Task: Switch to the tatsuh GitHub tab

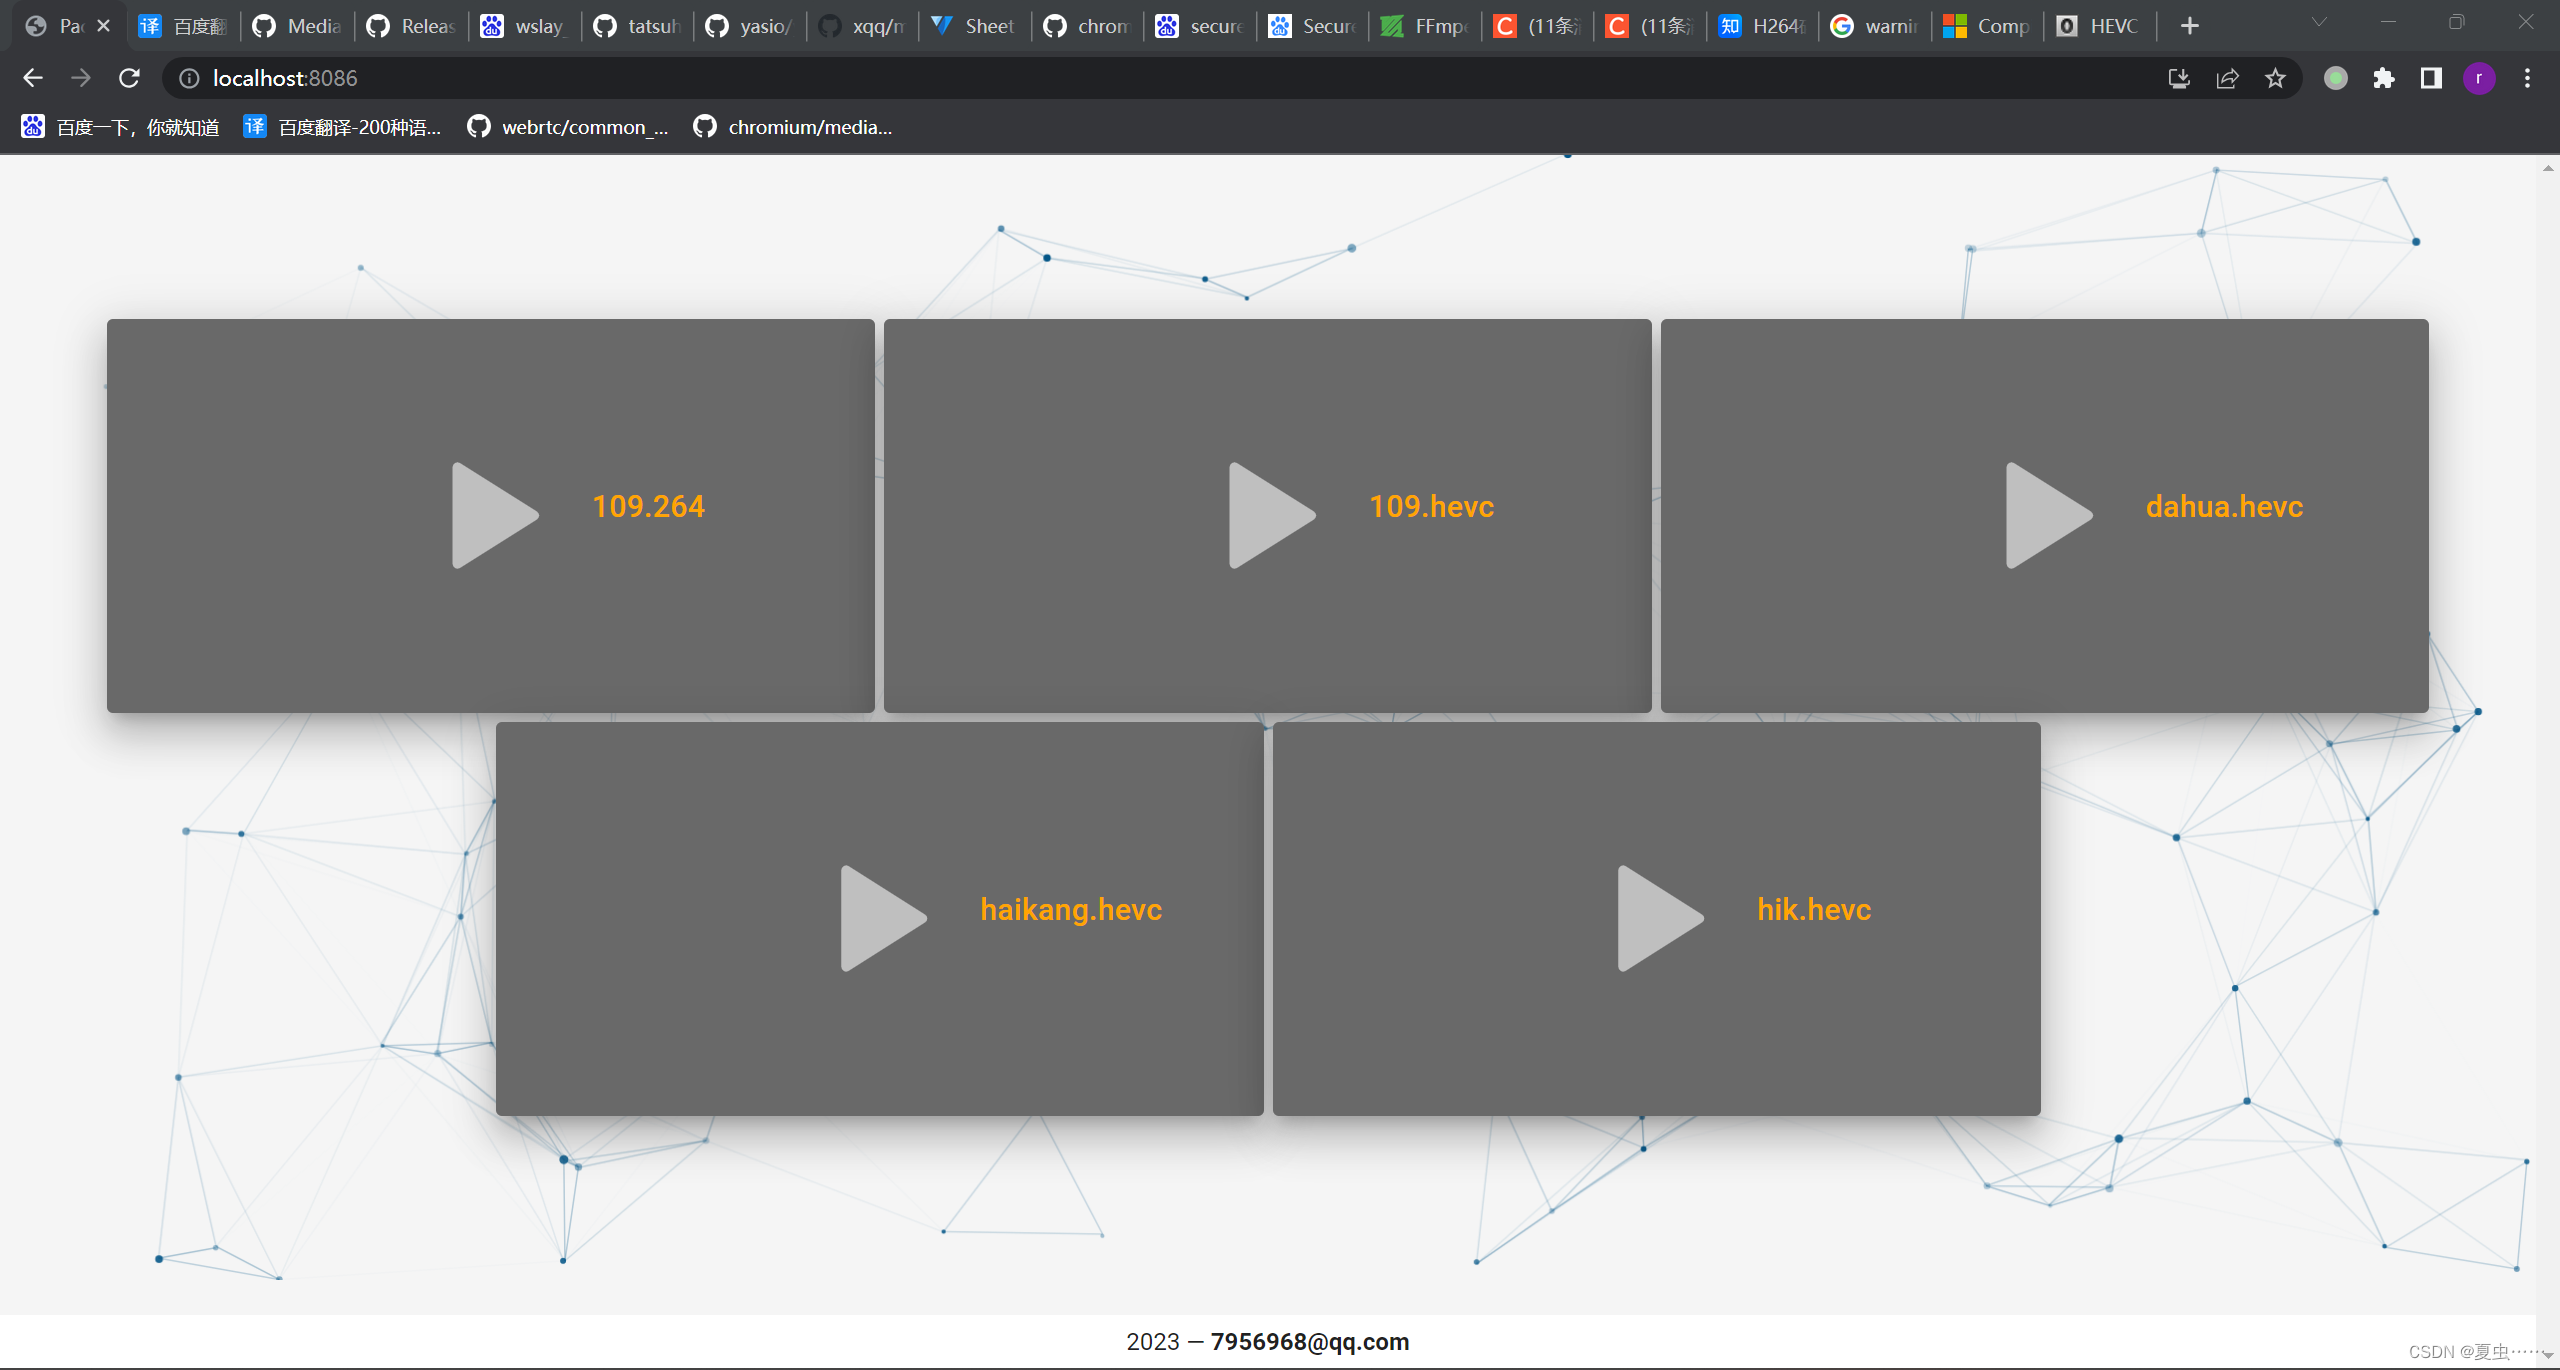Action: click(x=637, y=26)
